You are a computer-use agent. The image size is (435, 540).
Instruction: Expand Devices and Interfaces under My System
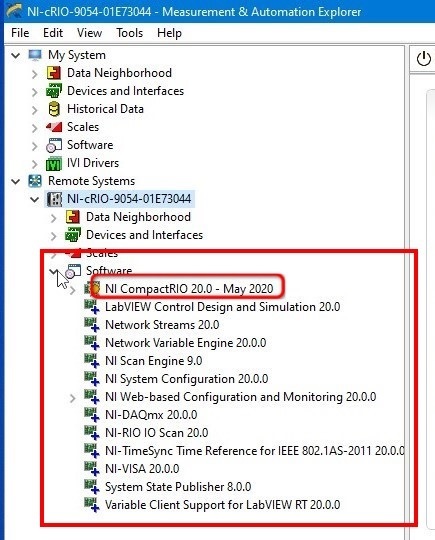(x=34, y=92)
